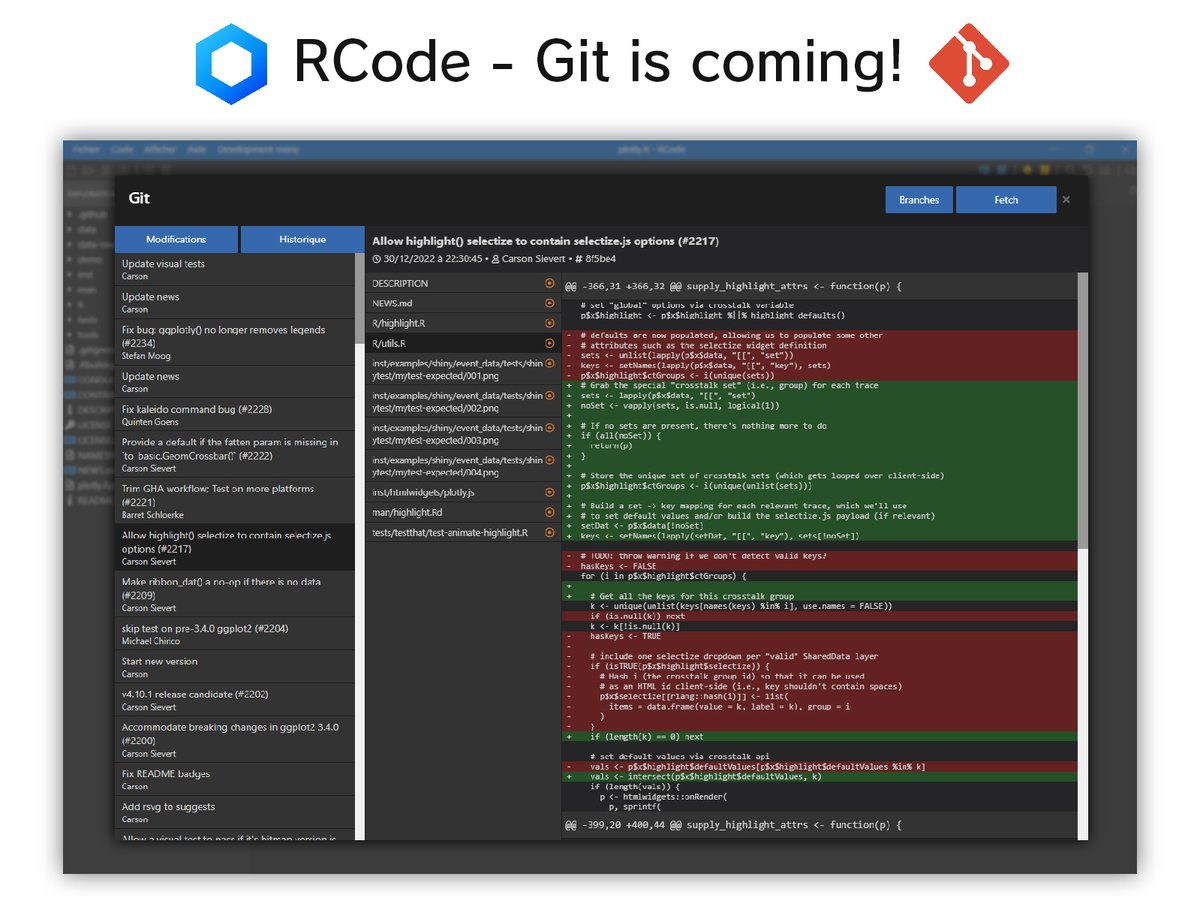
Task: Select the 'Allow highlight() selectize' commit in the list
Action: tap(235, 548)
